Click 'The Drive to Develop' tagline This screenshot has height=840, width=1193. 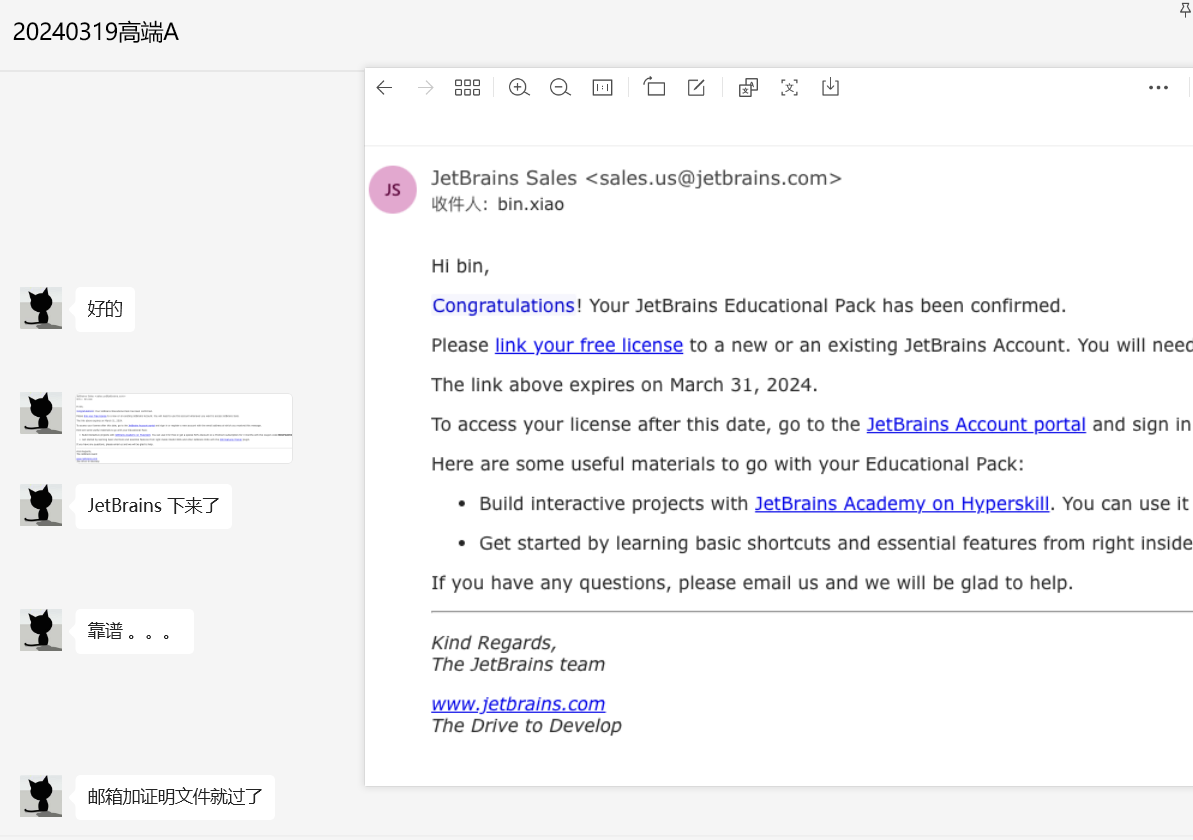coord(527,725)
